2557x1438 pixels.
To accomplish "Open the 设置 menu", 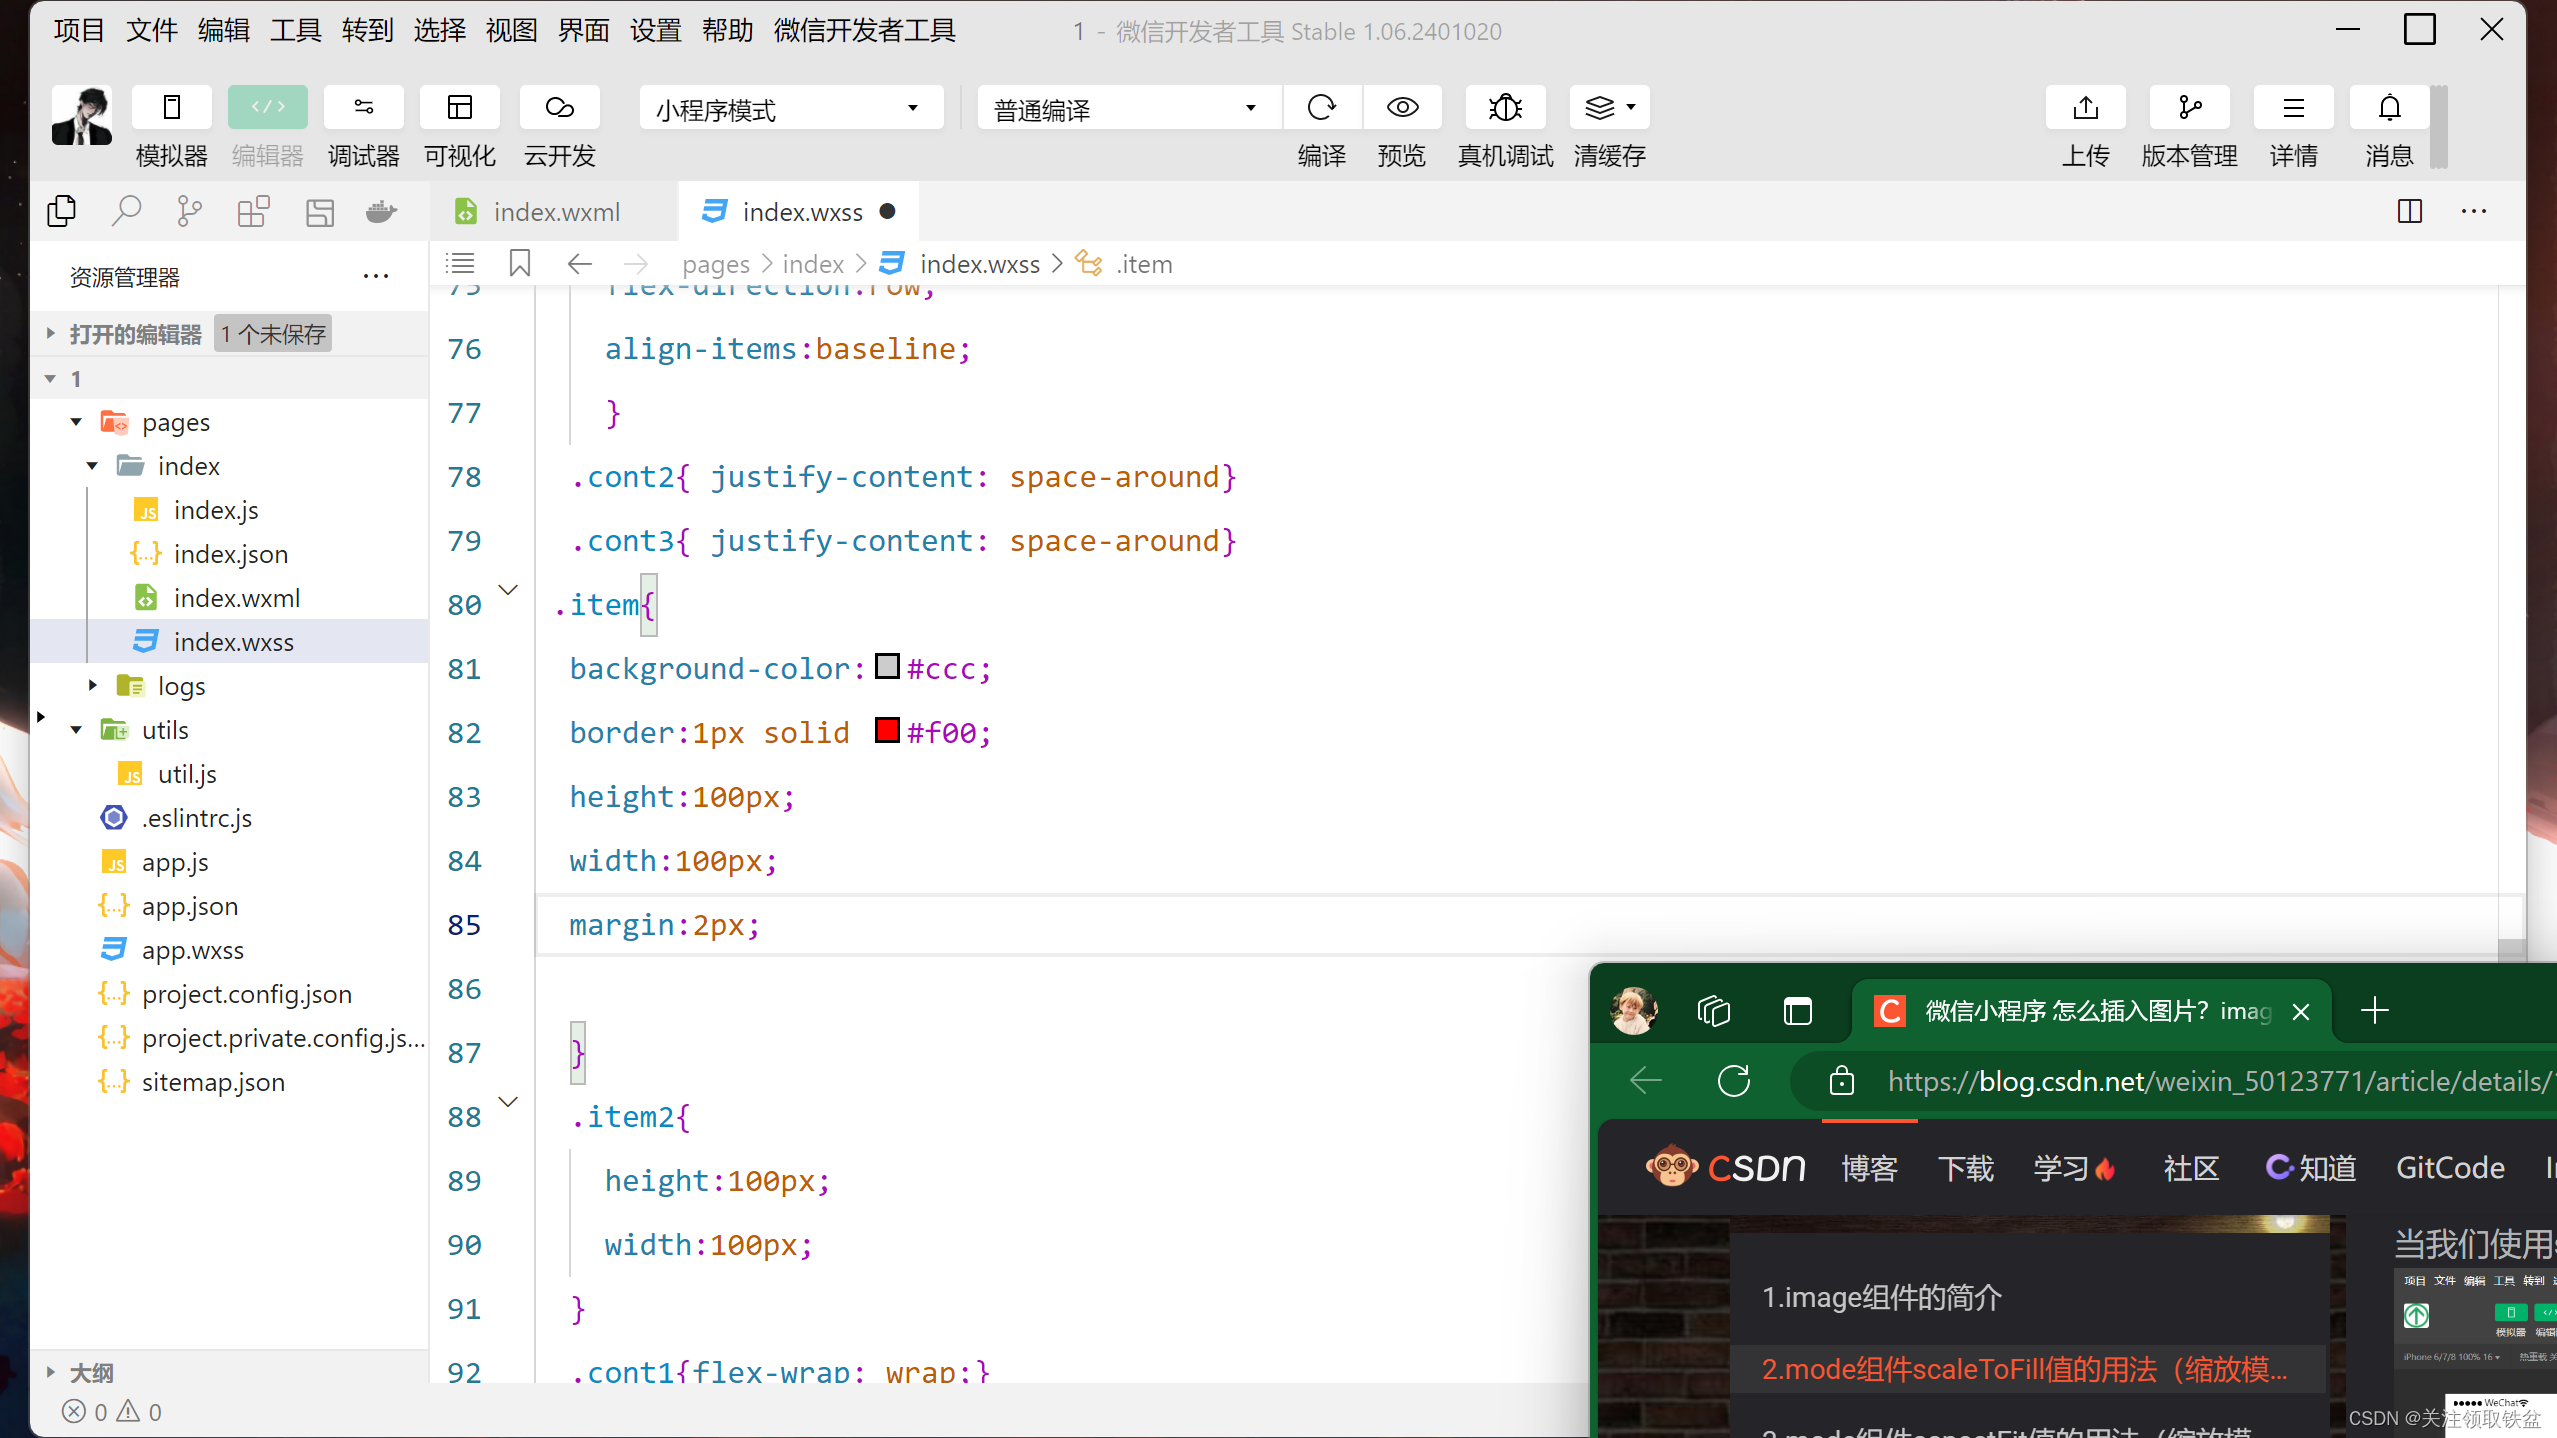I will pos(656,30).
